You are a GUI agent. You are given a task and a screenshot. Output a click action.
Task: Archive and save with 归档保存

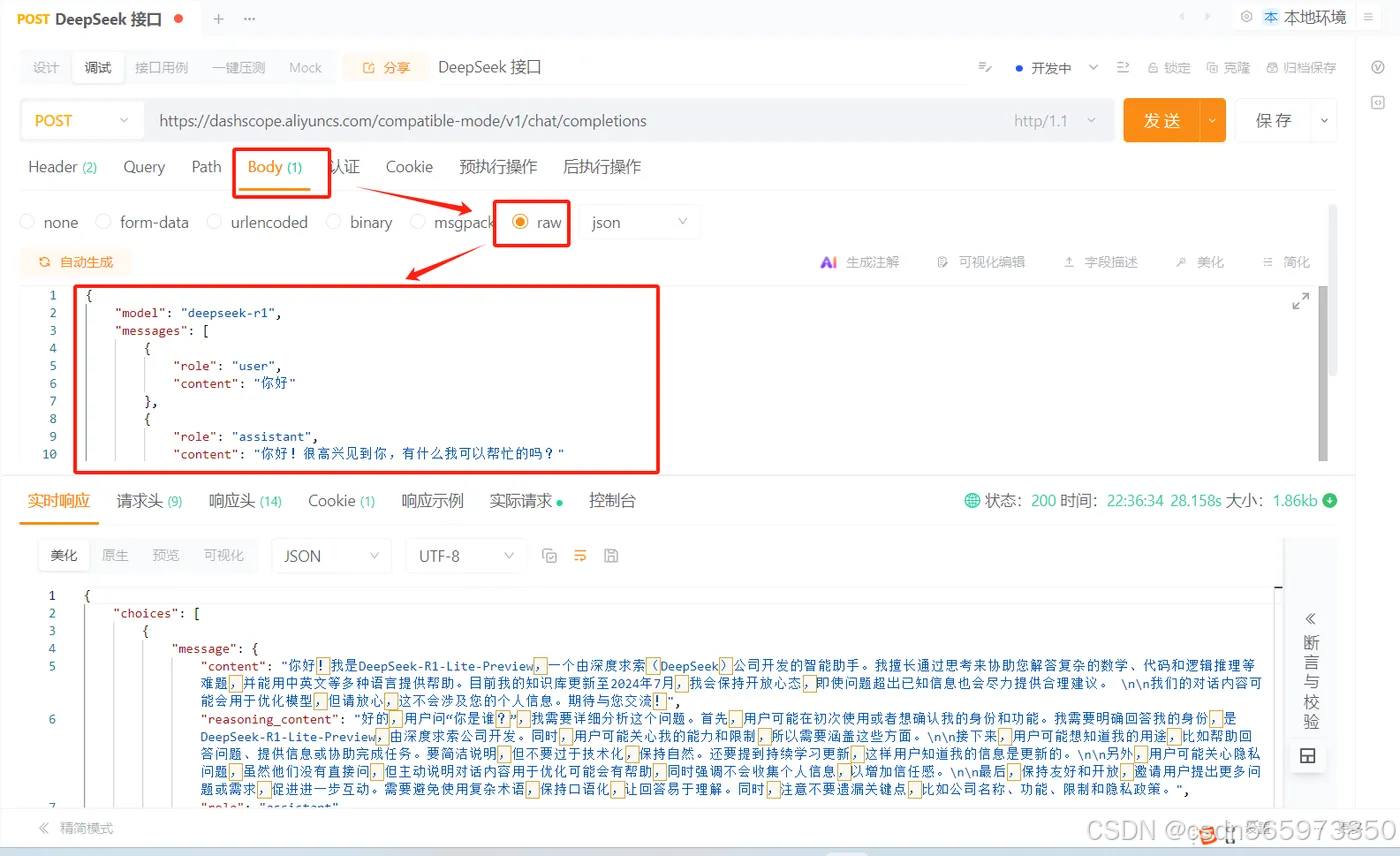[x=1301, y=68]
